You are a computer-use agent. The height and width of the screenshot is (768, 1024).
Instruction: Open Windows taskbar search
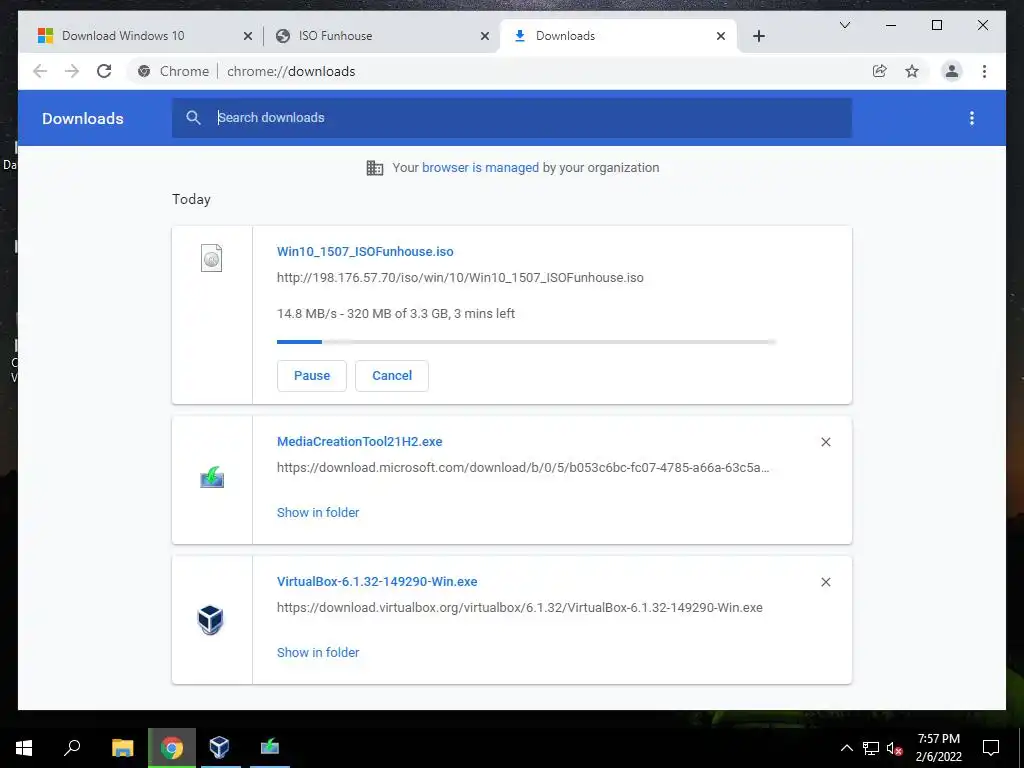click(72, 748)
